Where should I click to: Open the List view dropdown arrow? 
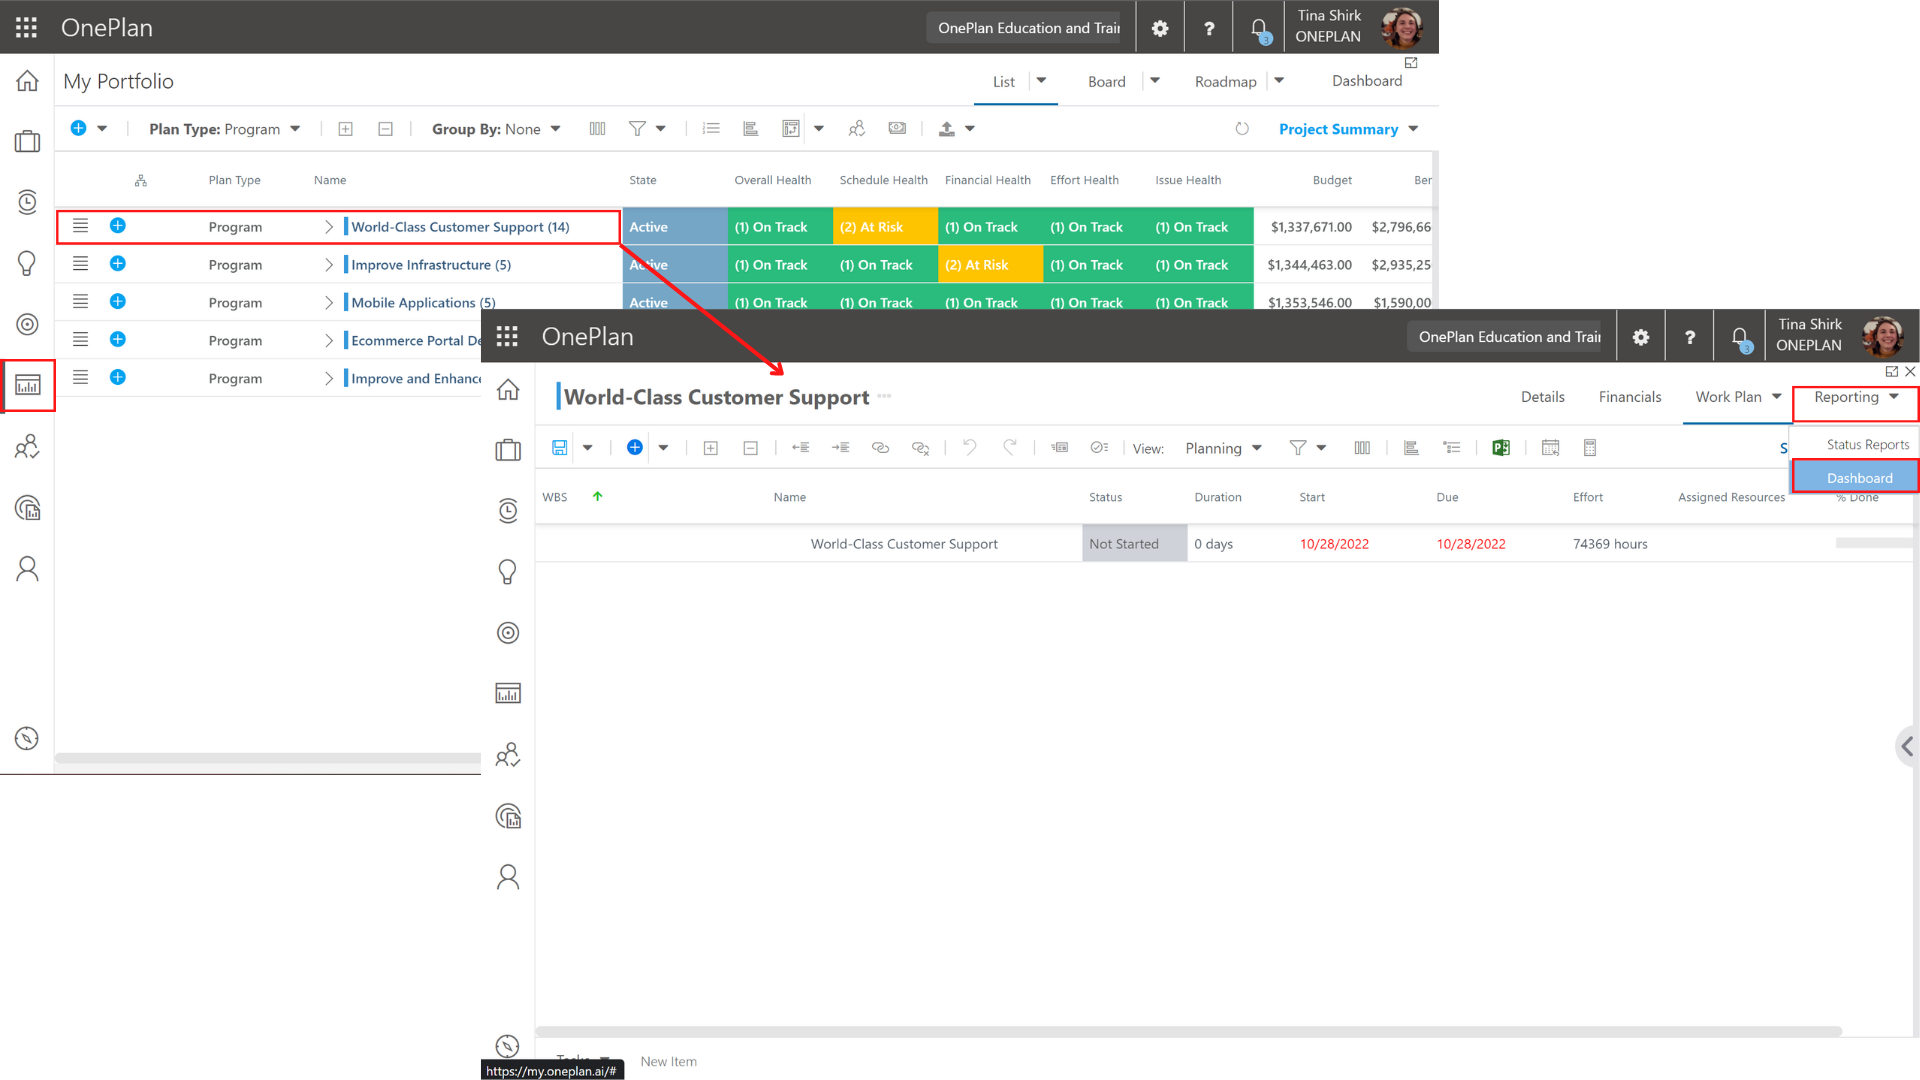(x=1041, y=81)
